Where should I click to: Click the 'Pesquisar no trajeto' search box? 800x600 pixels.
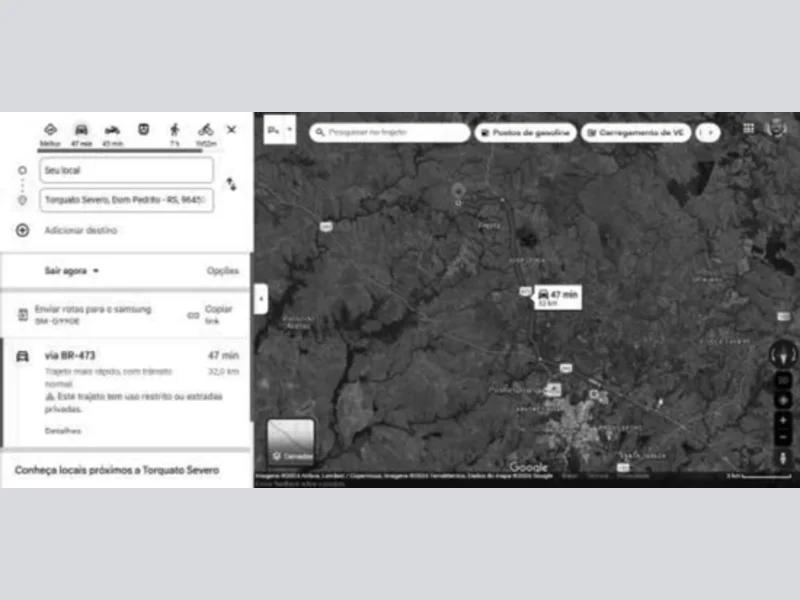click(x=390, y=133)
